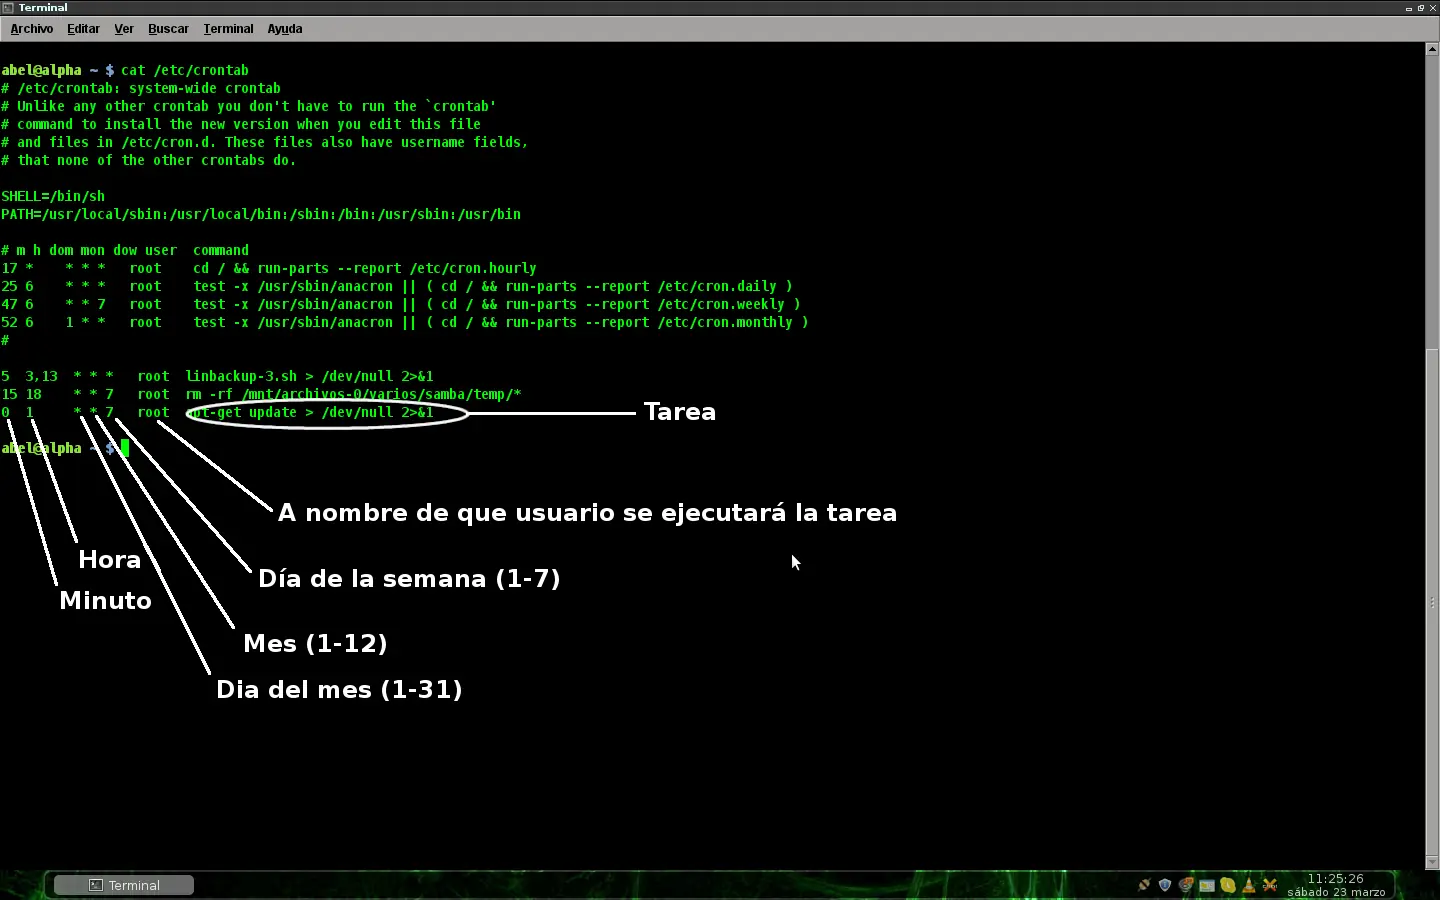
Task: Open the Ver menu
Action: pyautogui.click(x=124, y=29)
